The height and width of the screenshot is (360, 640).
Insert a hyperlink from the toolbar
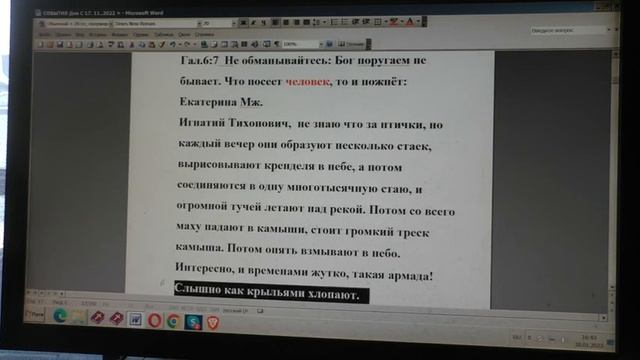pos(203,44)
